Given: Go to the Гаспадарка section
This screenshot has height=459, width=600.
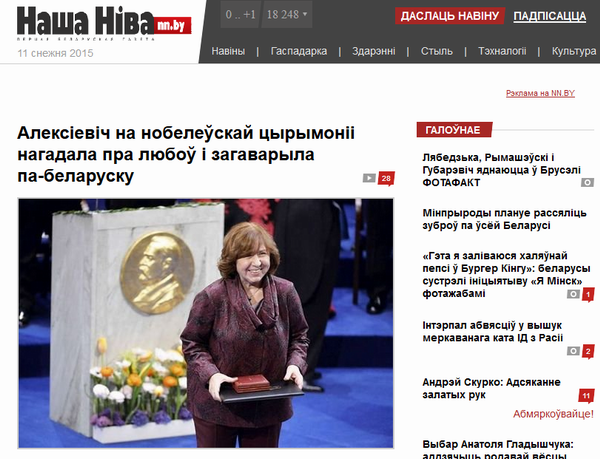Looking at the screenshot, I should click(299, 52).
